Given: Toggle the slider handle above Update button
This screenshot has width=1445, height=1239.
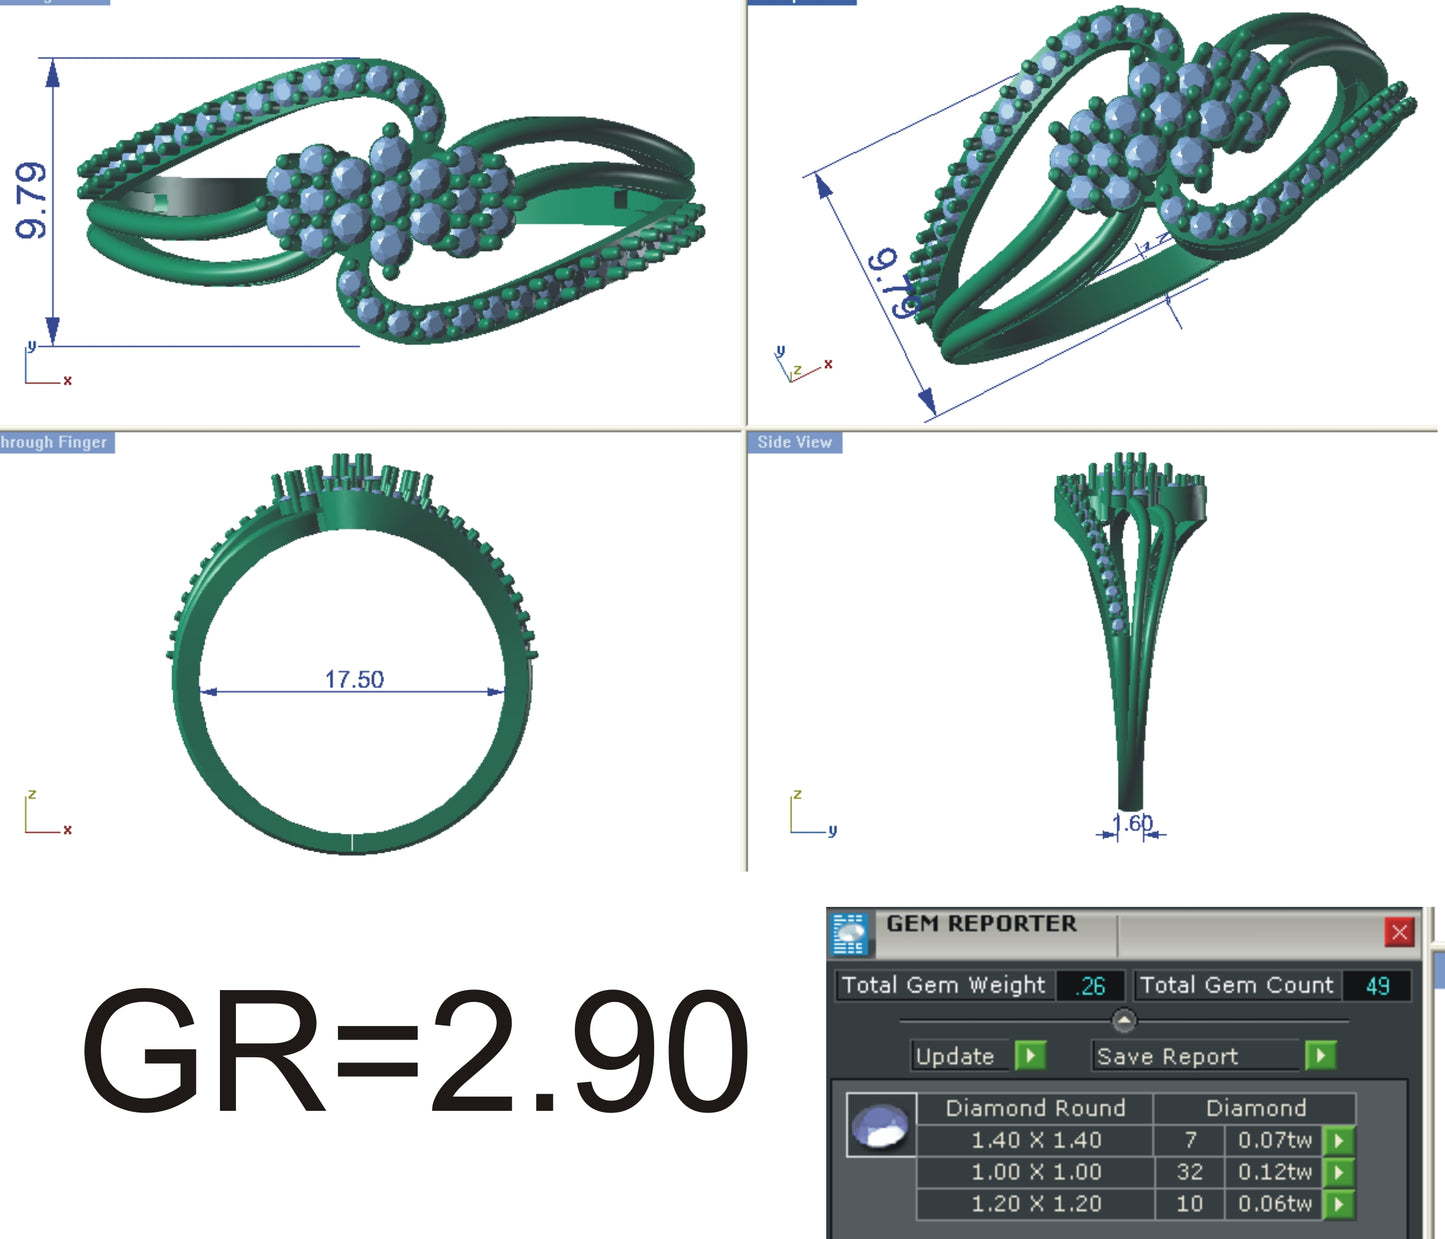Looking at the screenshot, I should (1124, 1020).
